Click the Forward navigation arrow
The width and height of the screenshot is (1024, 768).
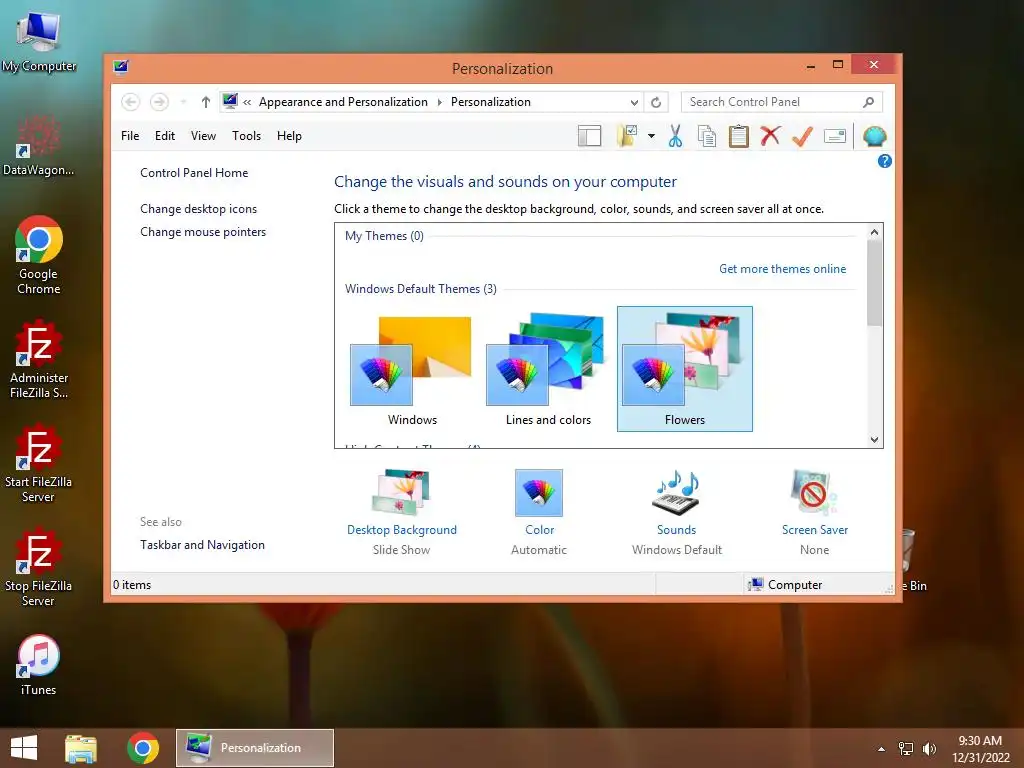[x=159, y=102]
